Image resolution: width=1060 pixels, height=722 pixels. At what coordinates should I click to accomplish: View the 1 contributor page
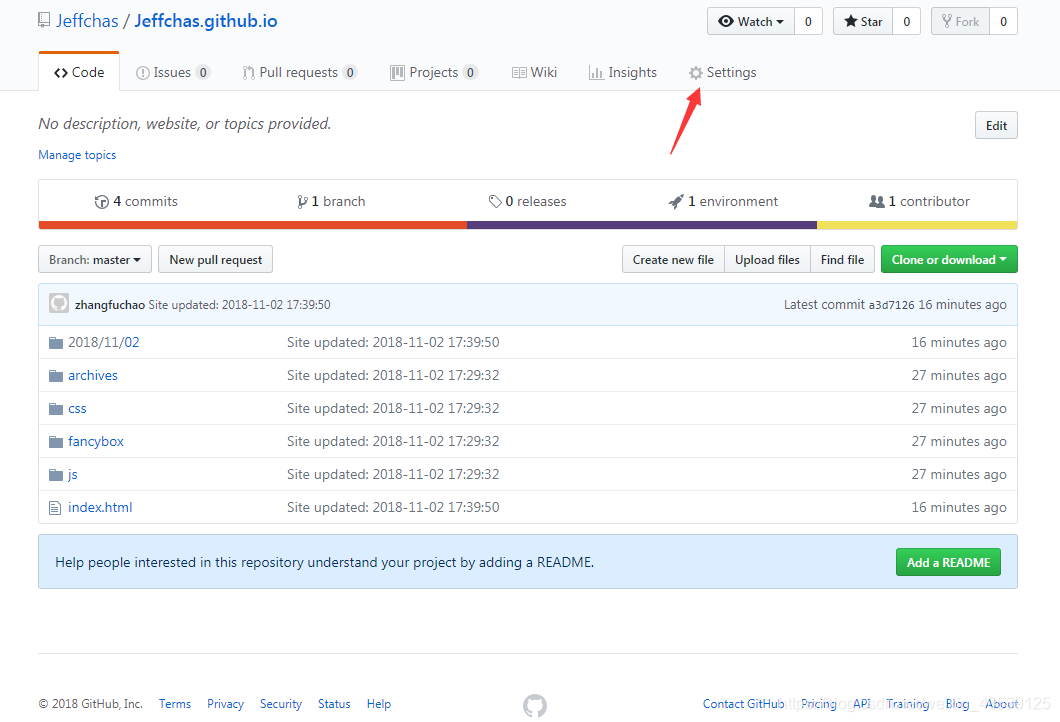pos(919,201)
